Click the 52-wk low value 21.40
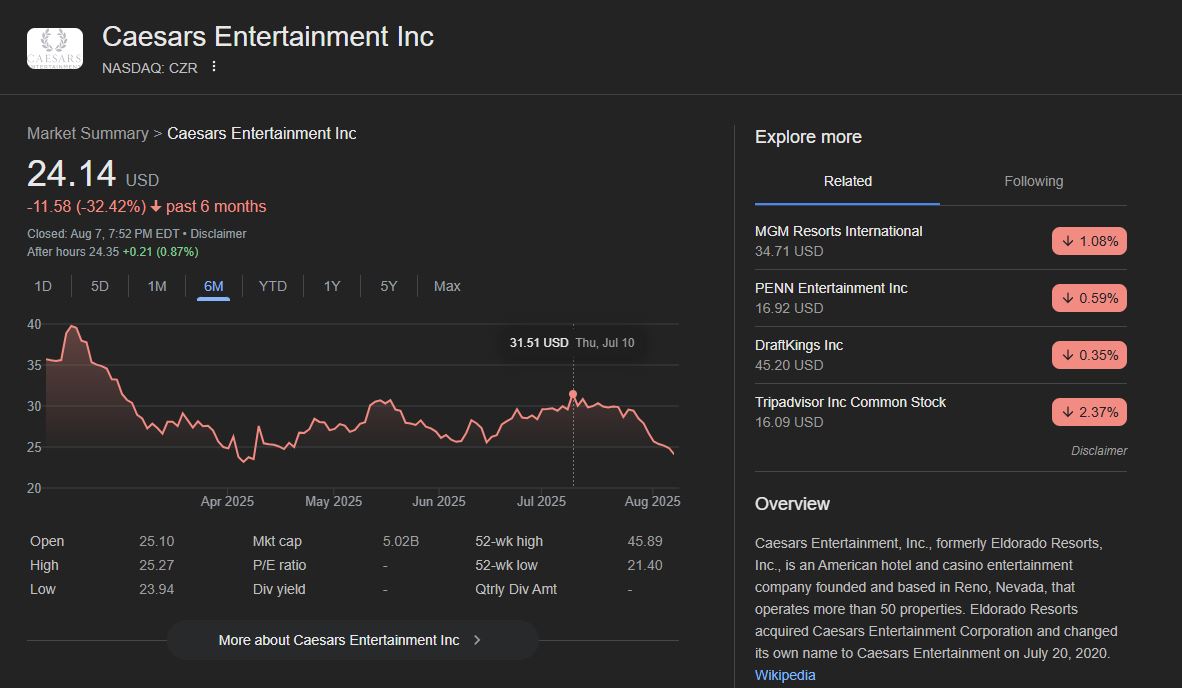1182x688 pixels. [645, 565]
